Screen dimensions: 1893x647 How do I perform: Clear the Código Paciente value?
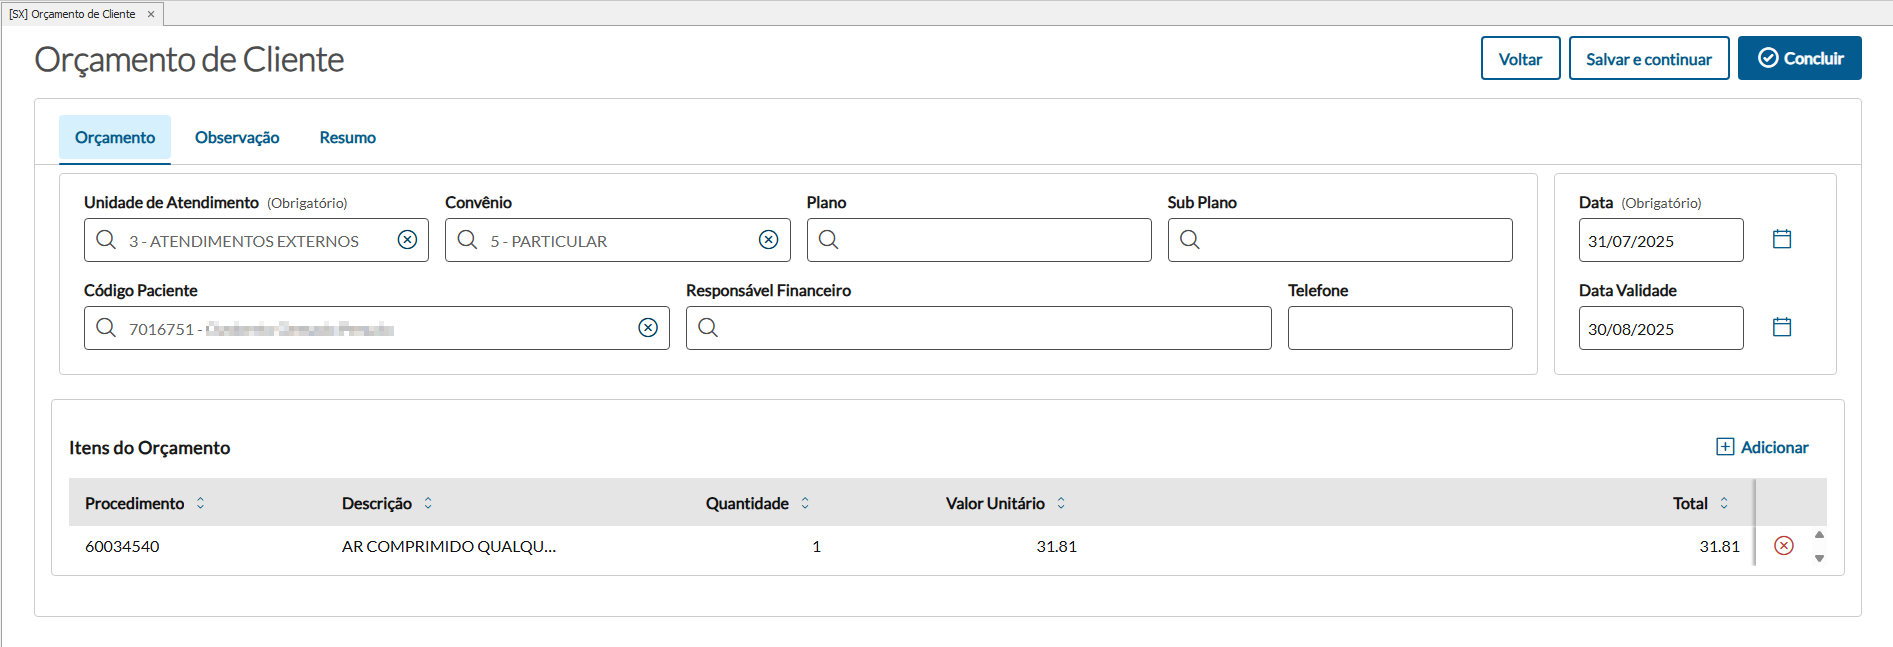pos(648,328)
